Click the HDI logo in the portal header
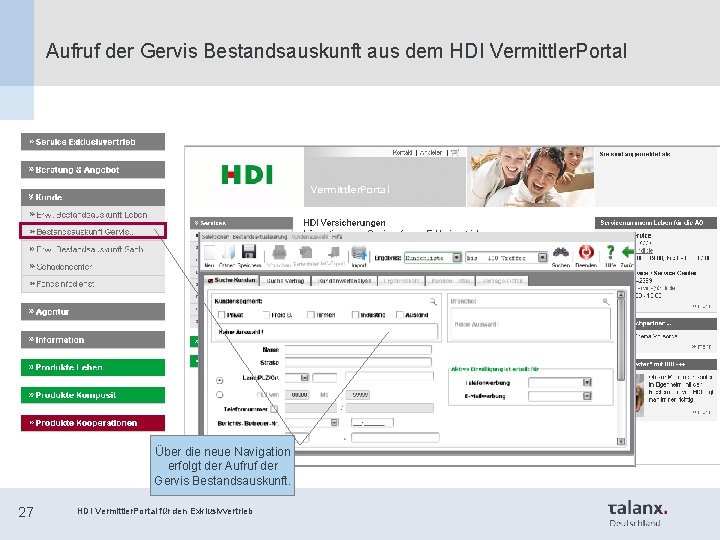The height and width of the screenshot is (540, 720). coord(247,174)
